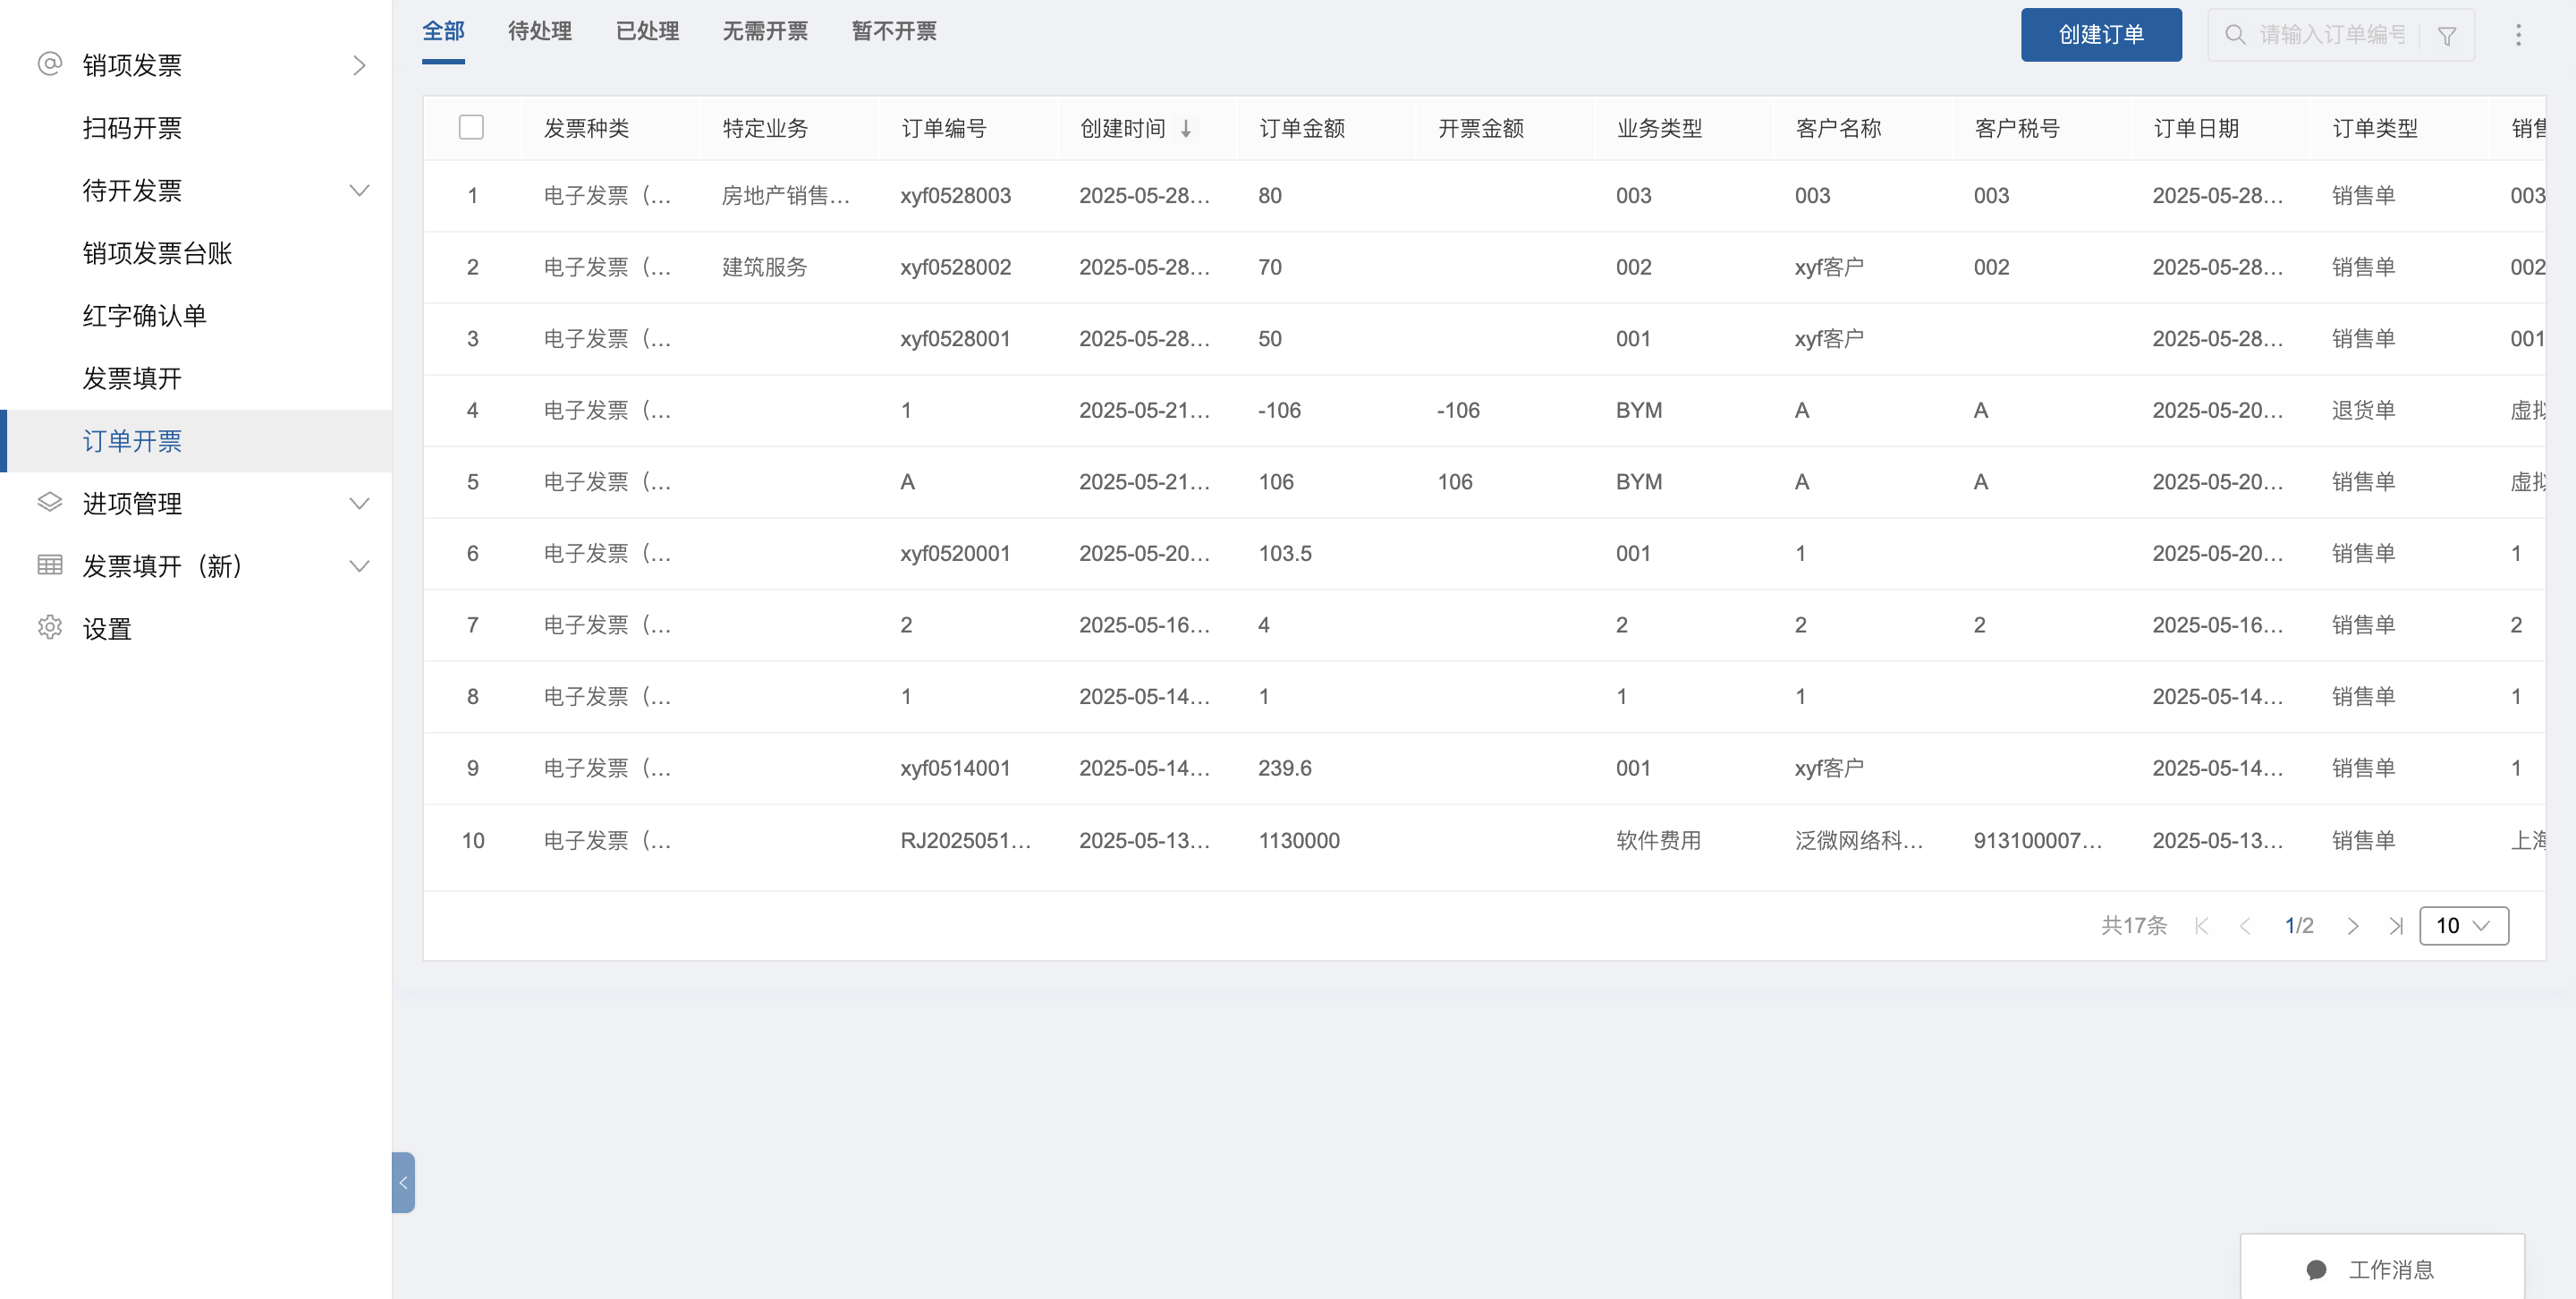This screenshot has width=2576, height=1299.
Task: Click the 开票金额 column header
Action: coord(1481,128)
